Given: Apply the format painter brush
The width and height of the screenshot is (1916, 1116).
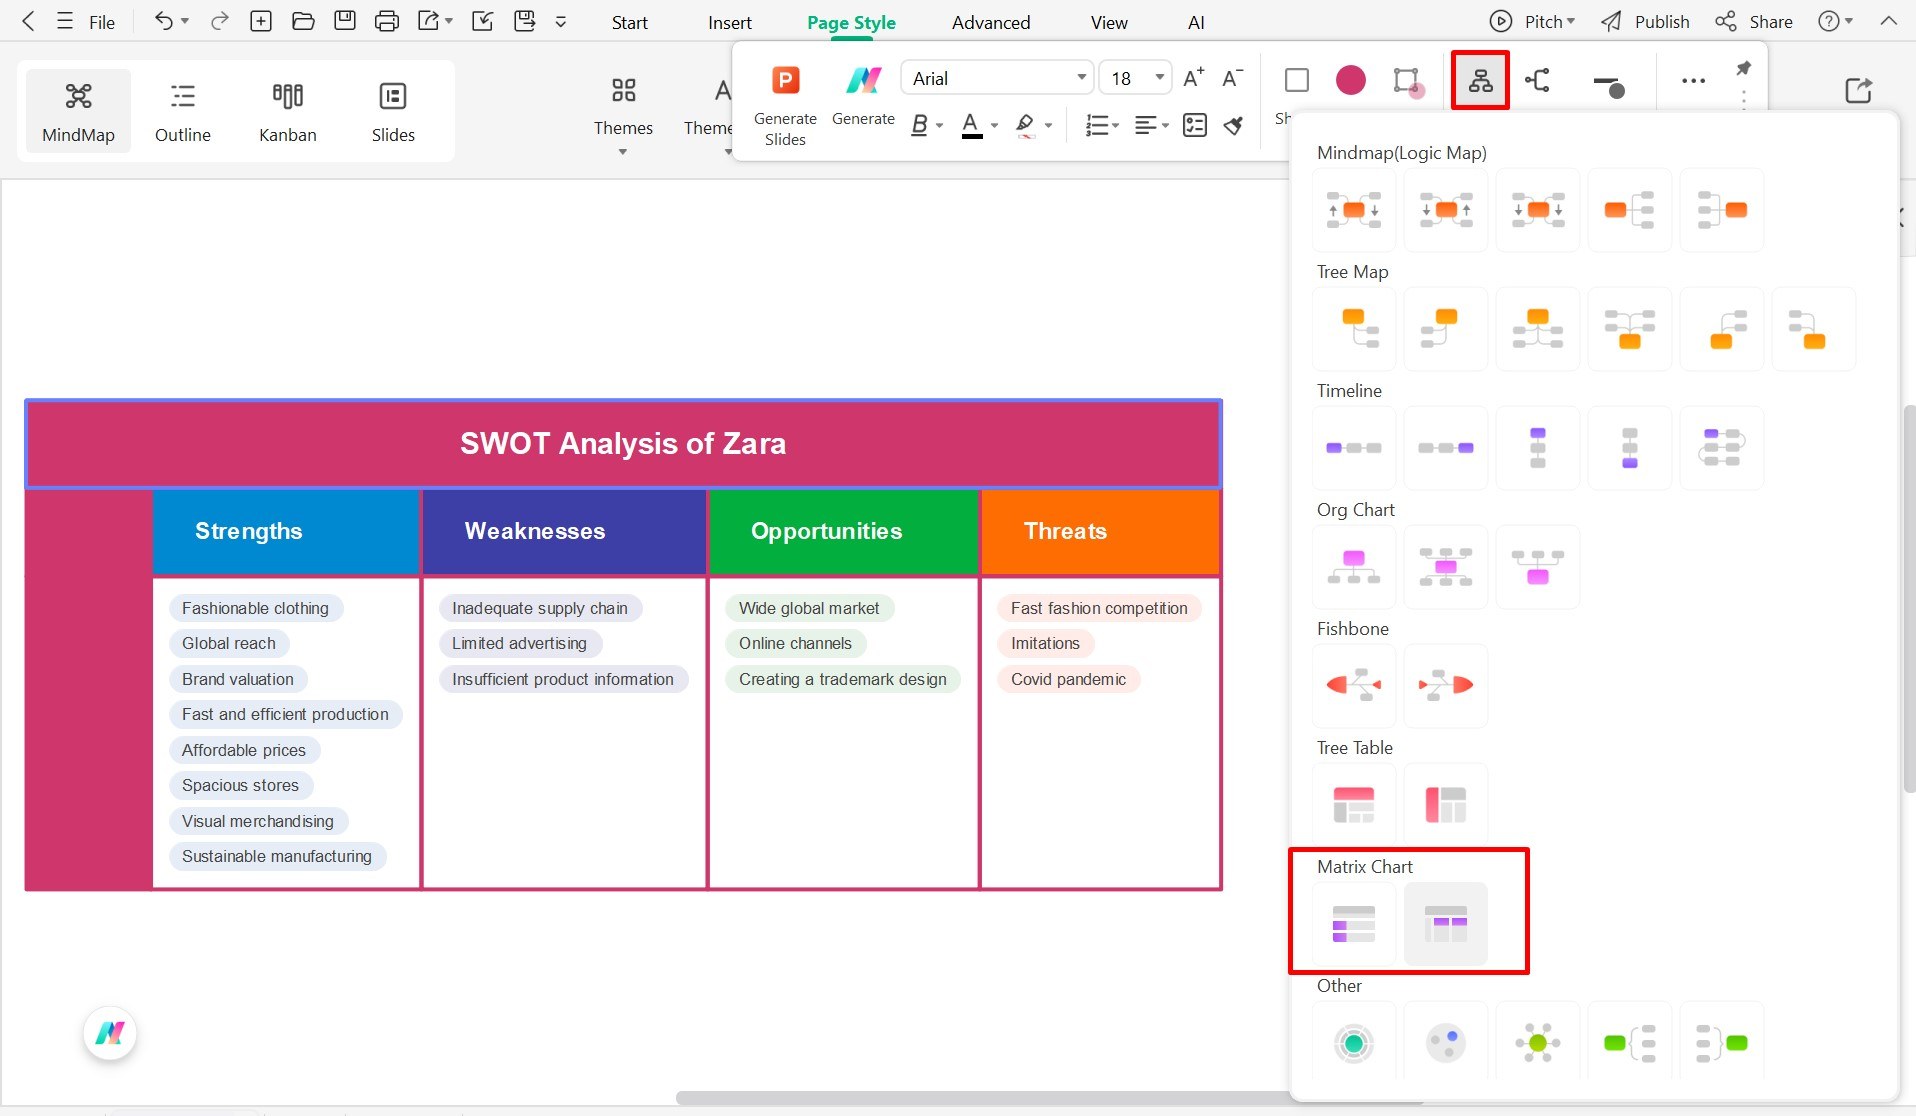Looking at the screenshot, I should pos(1234,125).
